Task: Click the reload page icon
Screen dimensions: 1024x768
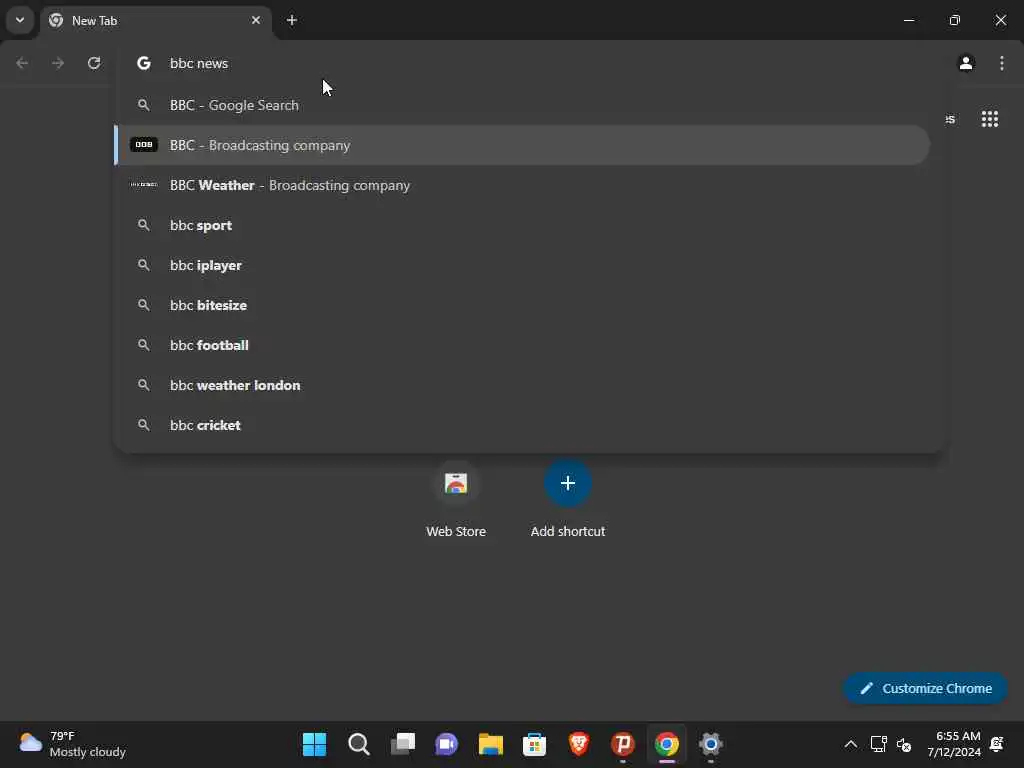Action: (x=94, y=63)
